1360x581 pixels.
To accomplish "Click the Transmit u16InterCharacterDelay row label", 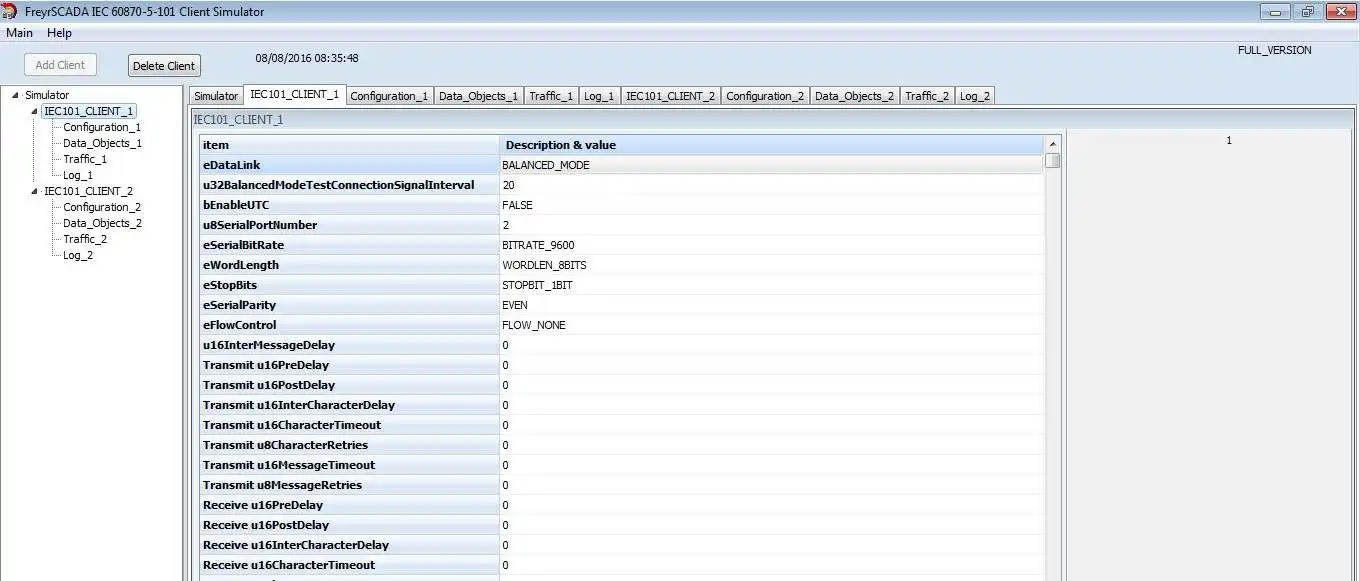I will (x=349, y=405).
